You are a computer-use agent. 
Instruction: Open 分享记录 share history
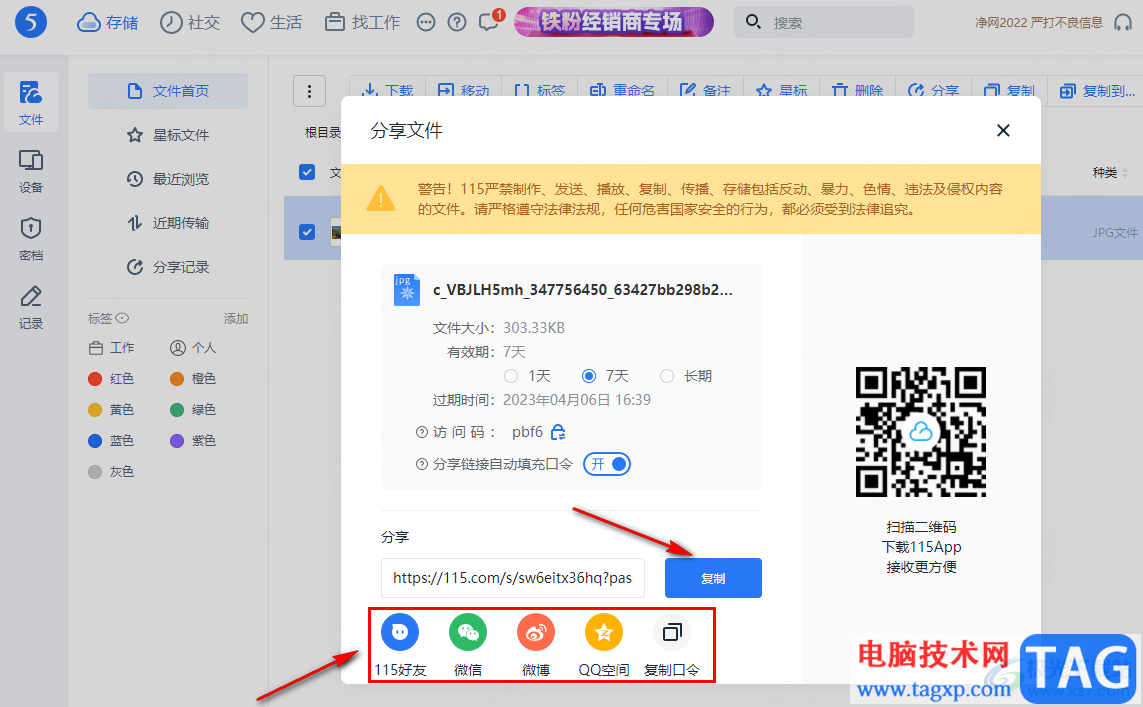[168, 267]
